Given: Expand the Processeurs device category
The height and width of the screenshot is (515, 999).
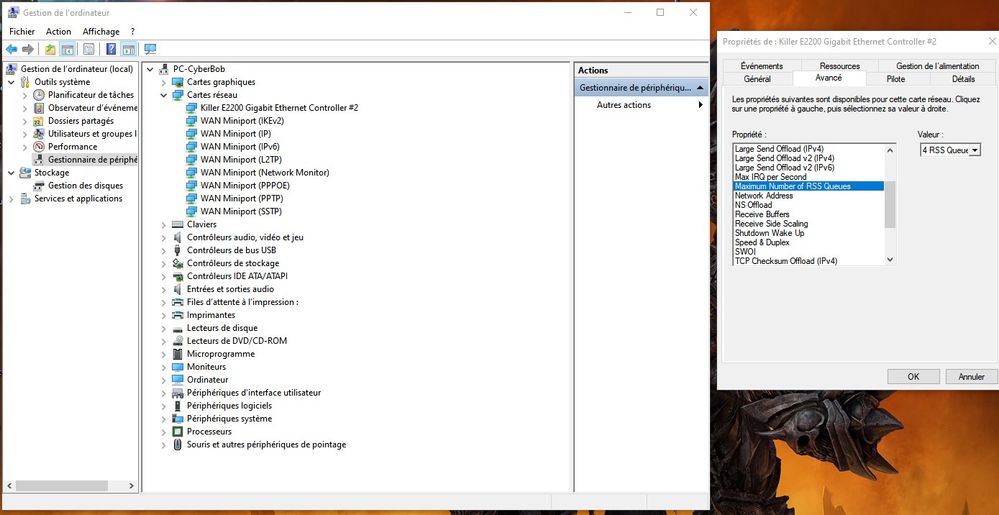Looking at the screenshot, I should pyautogui.click(x=164, y=432).
